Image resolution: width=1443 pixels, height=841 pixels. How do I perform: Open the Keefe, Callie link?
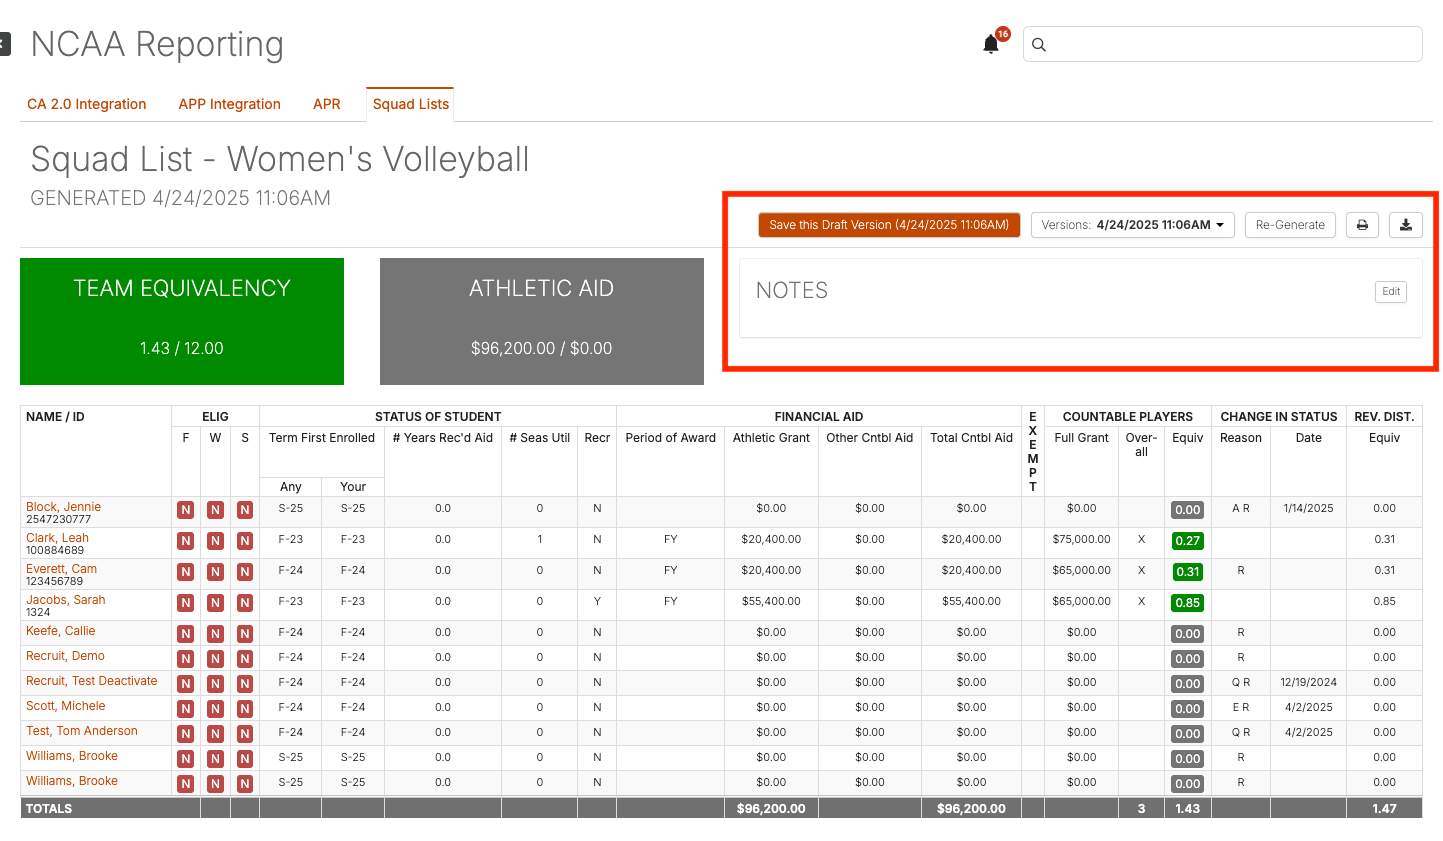[x=61, y=631]
